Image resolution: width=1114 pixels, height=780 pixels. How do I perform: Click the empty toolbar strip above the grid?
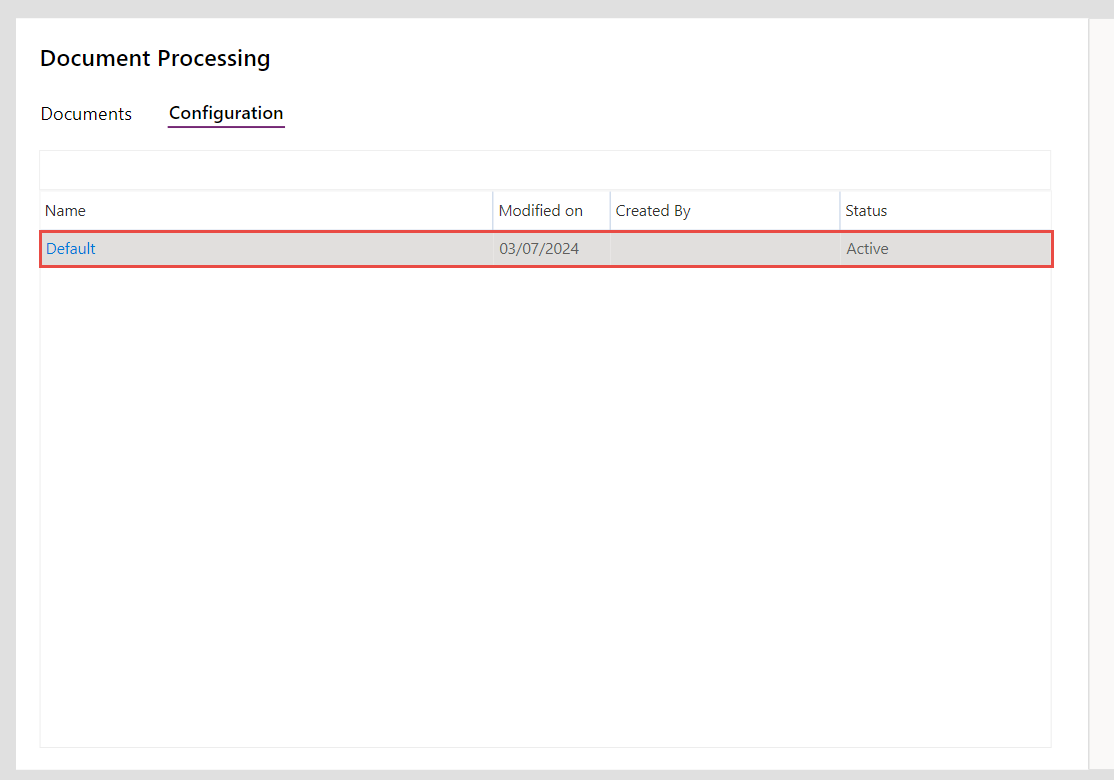click(545, 170)
